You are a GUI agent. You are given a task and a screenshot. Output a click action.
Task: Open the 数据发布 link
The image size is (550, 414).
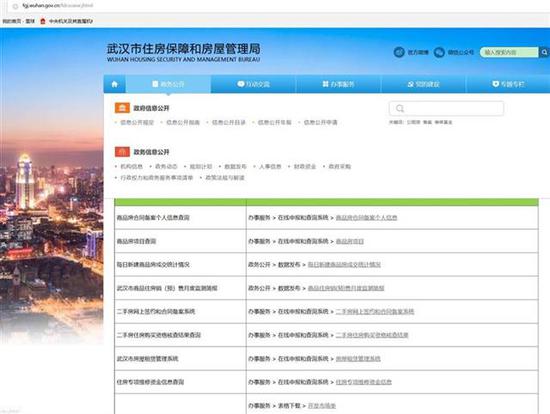point(235,167)
